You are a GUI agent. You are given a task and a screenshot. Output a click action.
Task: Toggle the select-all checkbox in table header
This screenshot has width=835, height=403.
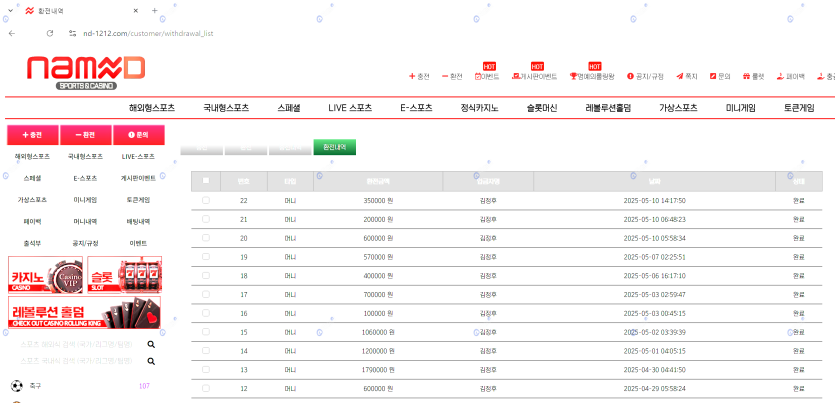click(206, 181)
